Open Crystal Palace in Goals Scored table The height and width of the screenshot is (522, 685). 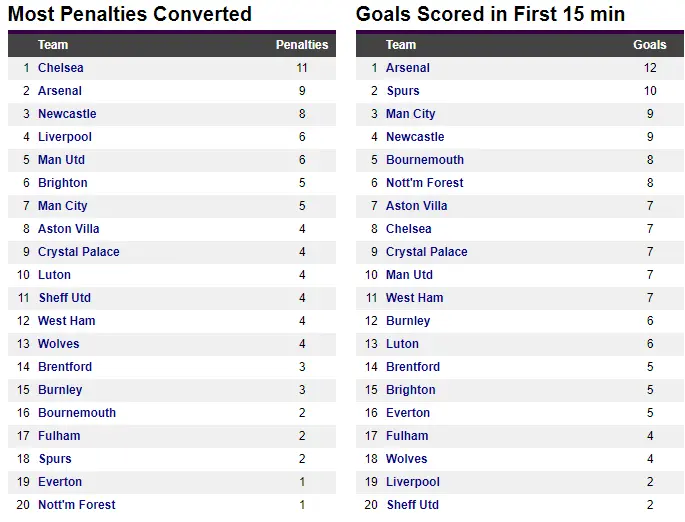427,252
